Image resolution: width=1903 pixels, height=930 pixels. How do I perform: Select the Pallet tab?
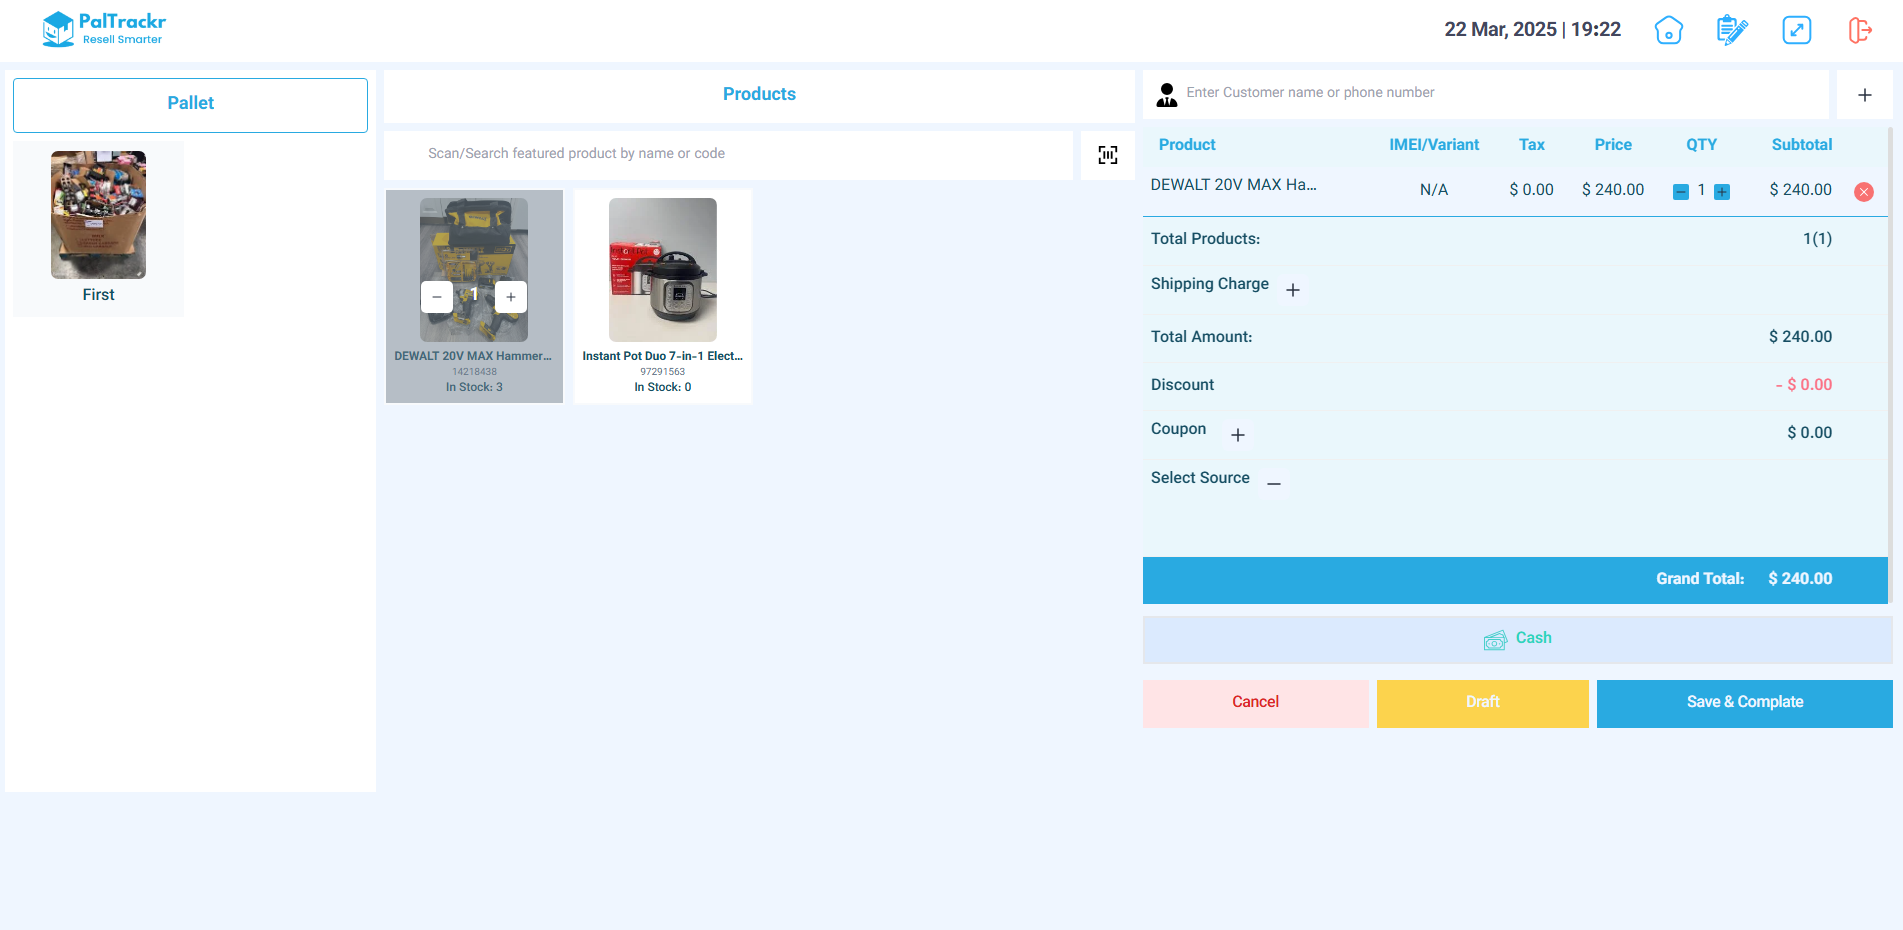click(x=190, y=105)
